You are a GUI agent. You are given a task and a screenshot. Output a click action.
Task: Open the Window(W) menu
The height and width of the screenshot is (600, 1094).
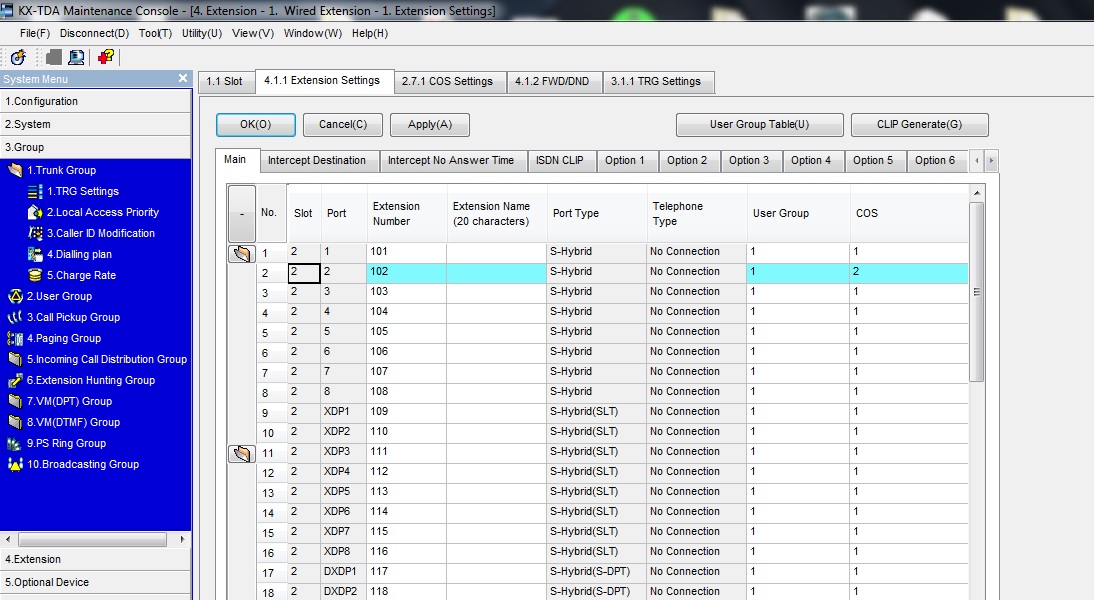point(313,33)
